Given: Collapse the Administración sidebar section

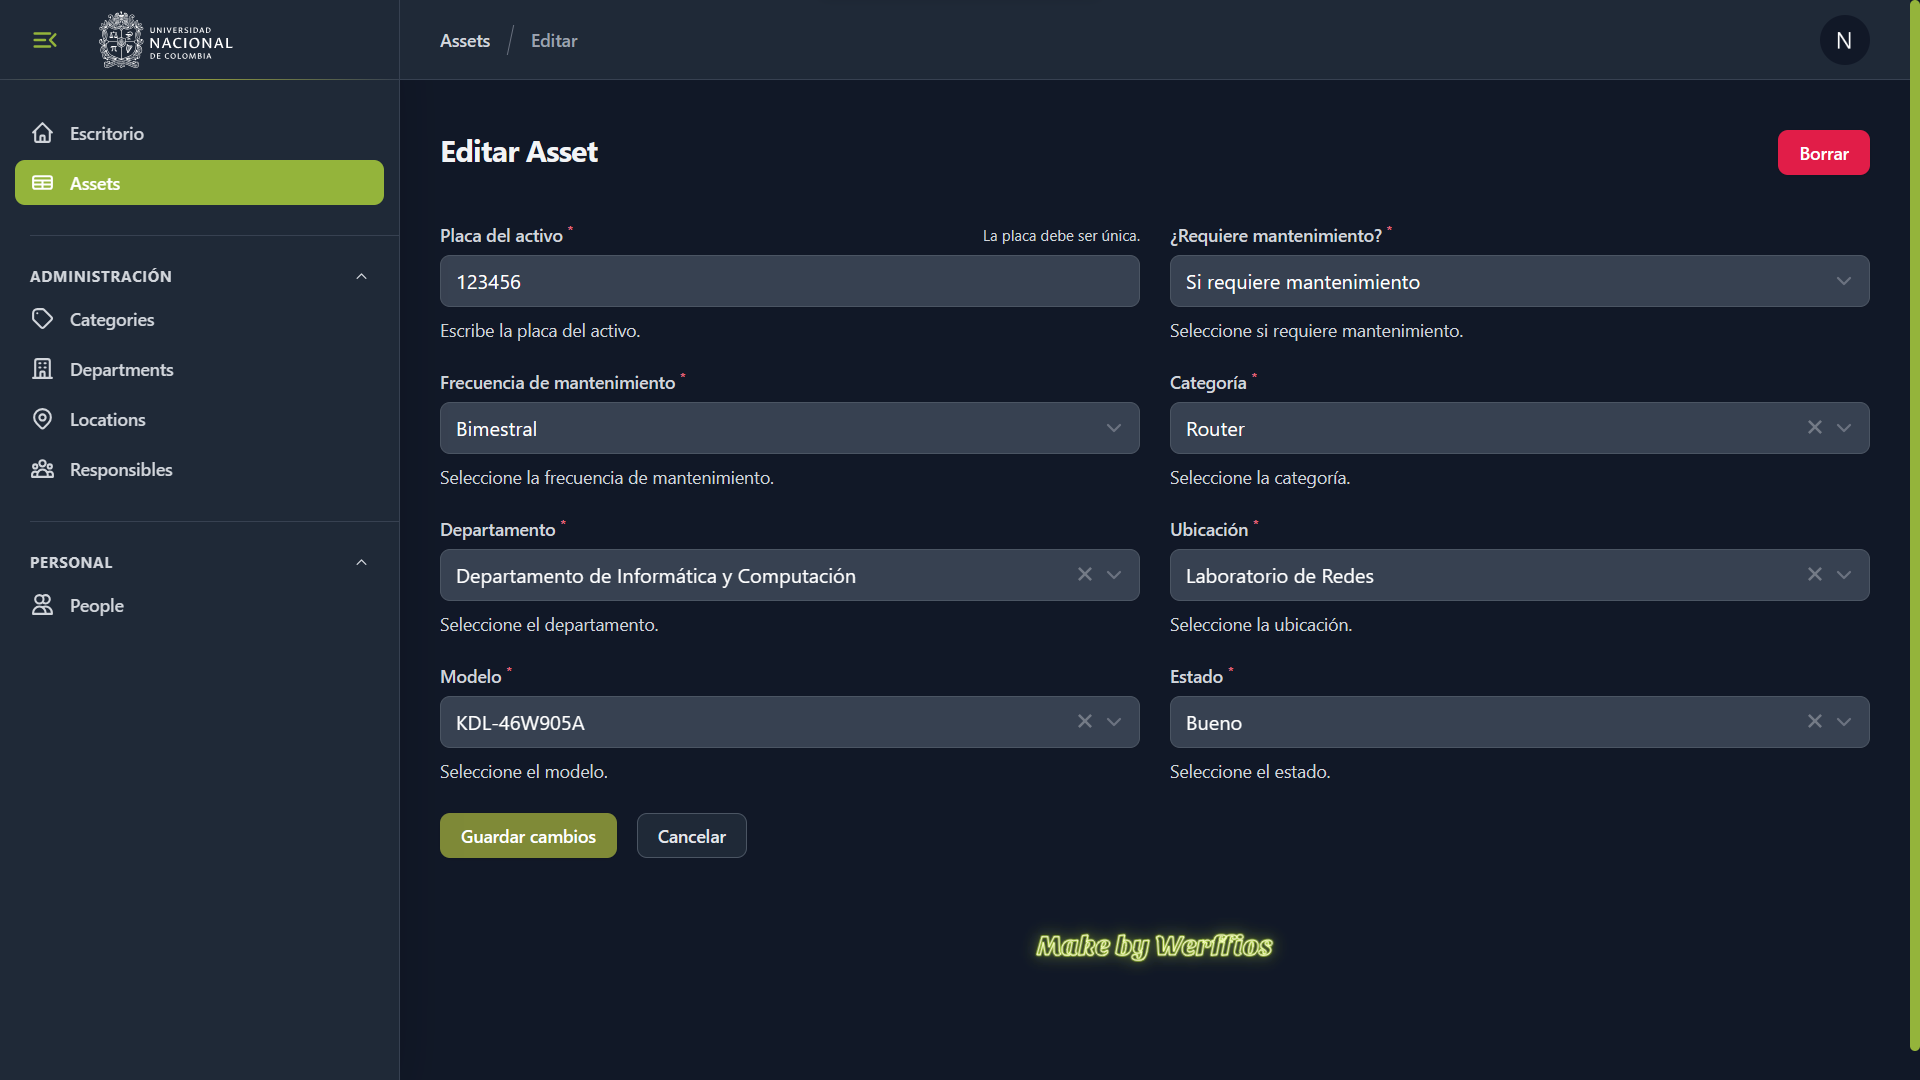Looking at the screenshot, I should pyautogui.click(x=361, y=276).
